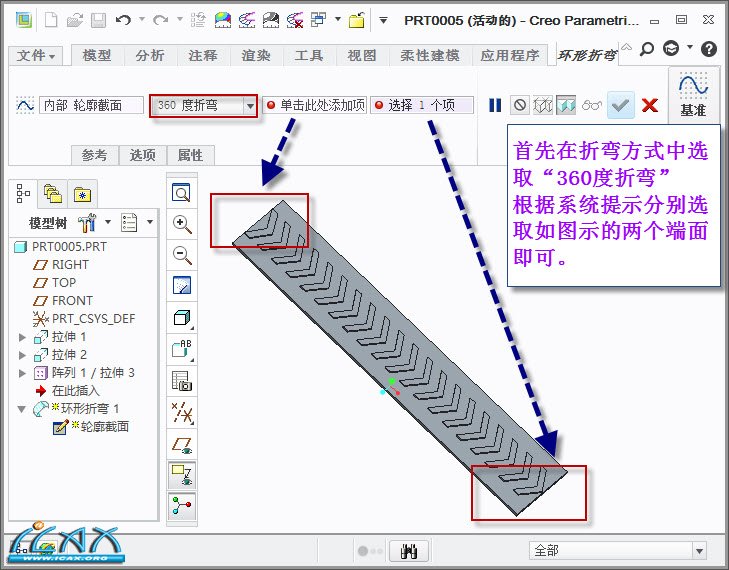
Task: Select the RIGHT datum plane
Action: [x=61, y=265]
